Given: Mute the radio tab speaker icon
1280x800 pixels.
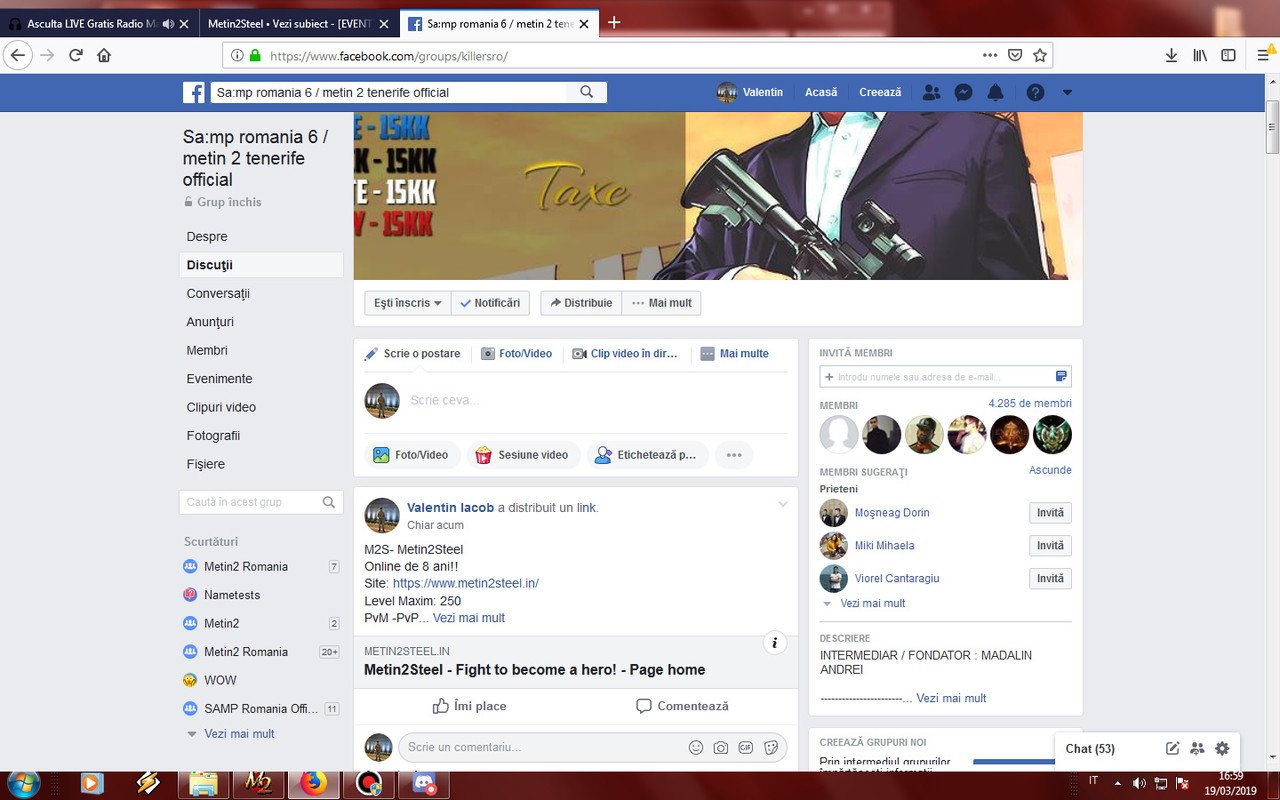Looking at the screenshot, I should (167, 23).
